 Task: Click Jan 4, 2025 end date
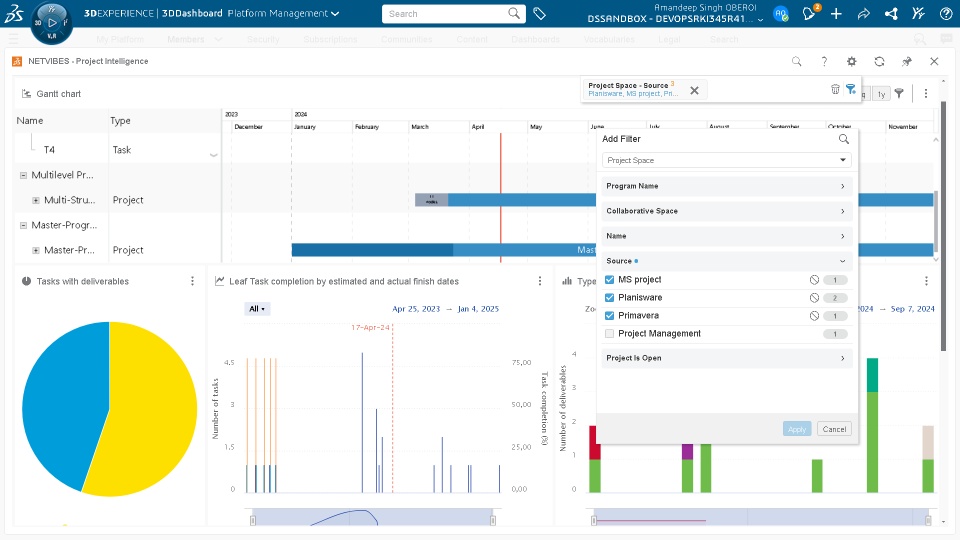[x=478, y=309]
